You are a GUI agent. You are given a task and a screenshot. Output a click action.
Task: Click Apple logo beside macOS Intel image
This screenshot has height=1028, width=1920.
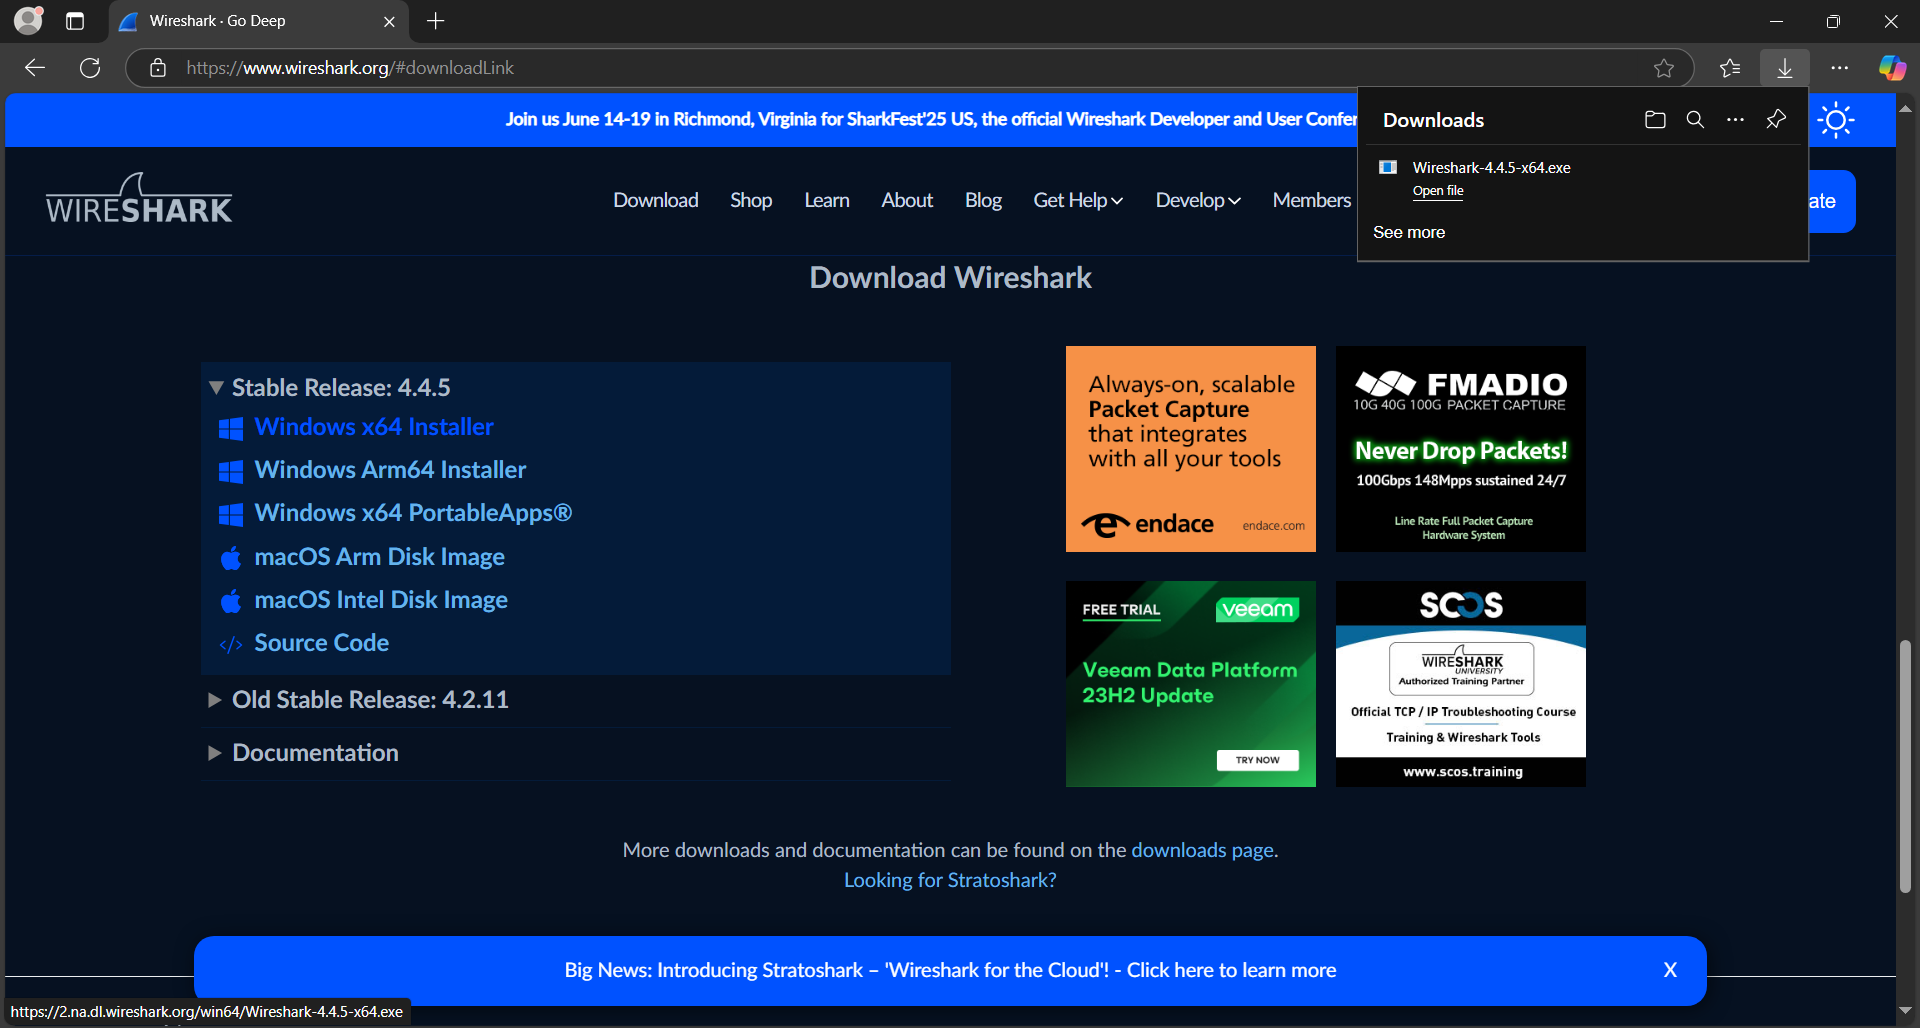tap(231, 601)
